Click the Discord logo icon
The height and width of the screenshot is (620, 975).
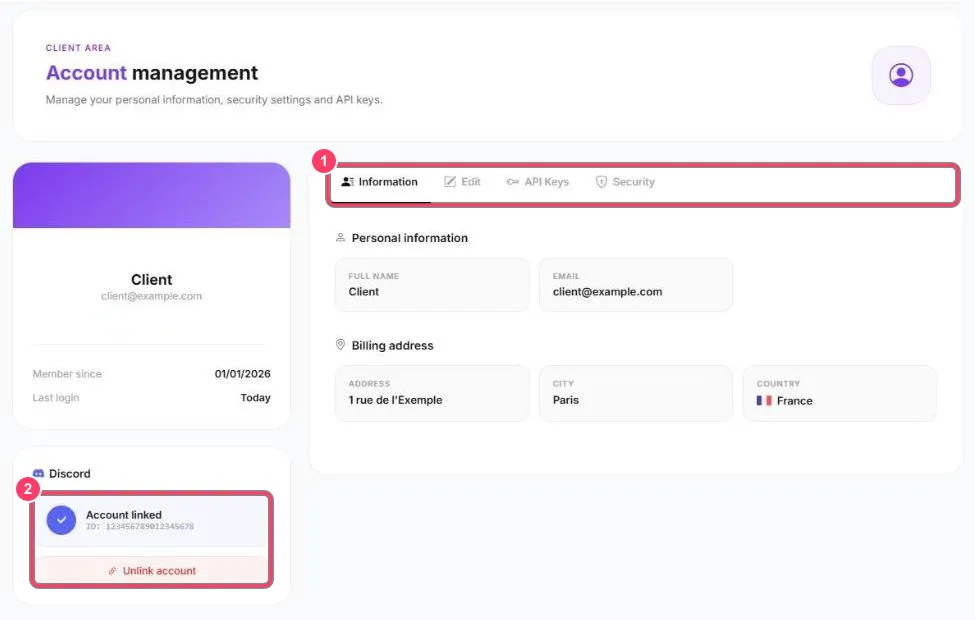pyautogui.click(x=39, y=474)
